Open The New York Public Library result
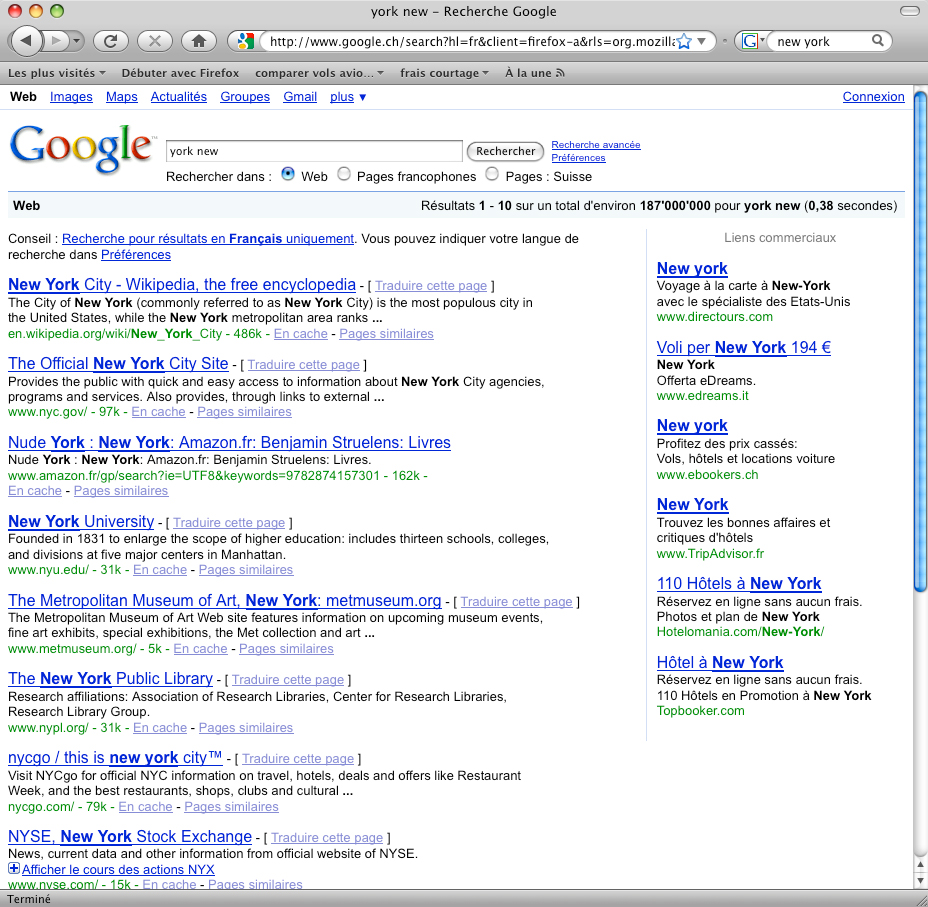Screen dimensions: 928x907 [x=110, y=679]
